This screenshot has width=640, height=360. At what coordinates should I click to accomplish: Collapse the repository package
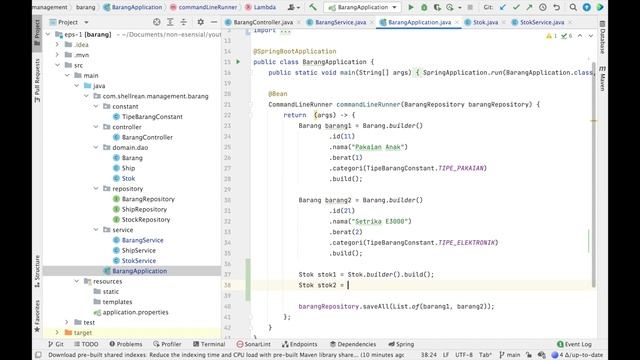pos(96,189)
